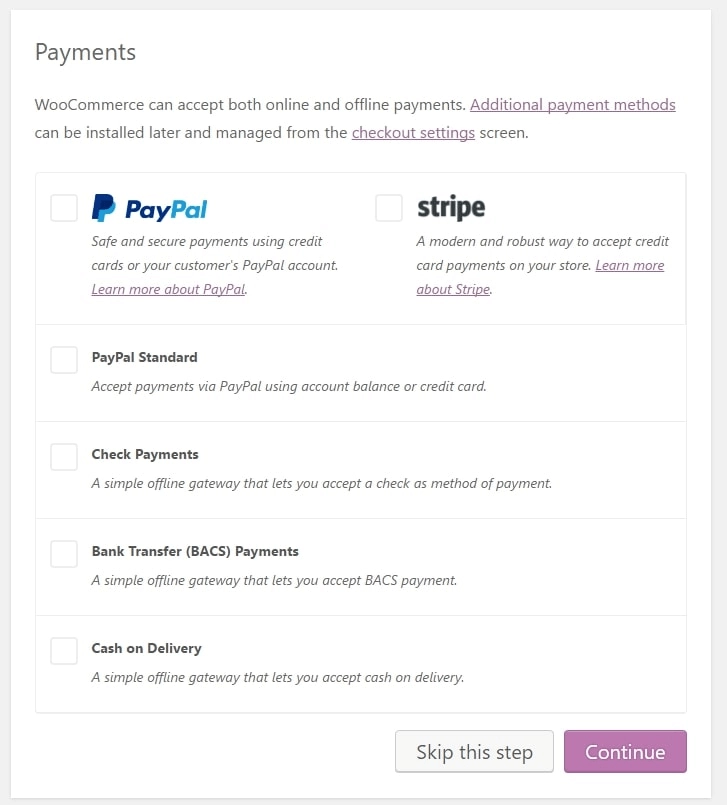The image size is (727, 805).
Task: Click the PayPal logo
Action: coord(150,208)
